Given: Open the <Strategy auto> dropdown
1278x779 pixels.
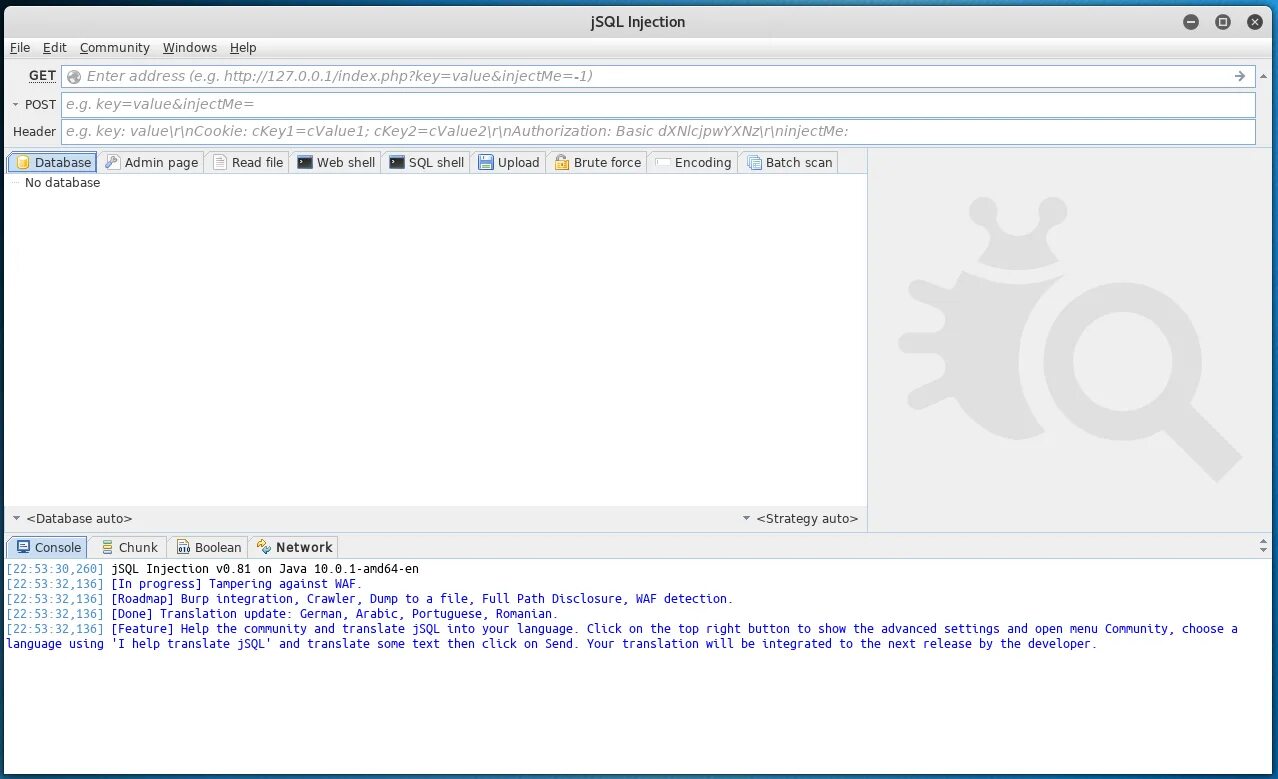Looking at the screenshot, I should point(800,519).
